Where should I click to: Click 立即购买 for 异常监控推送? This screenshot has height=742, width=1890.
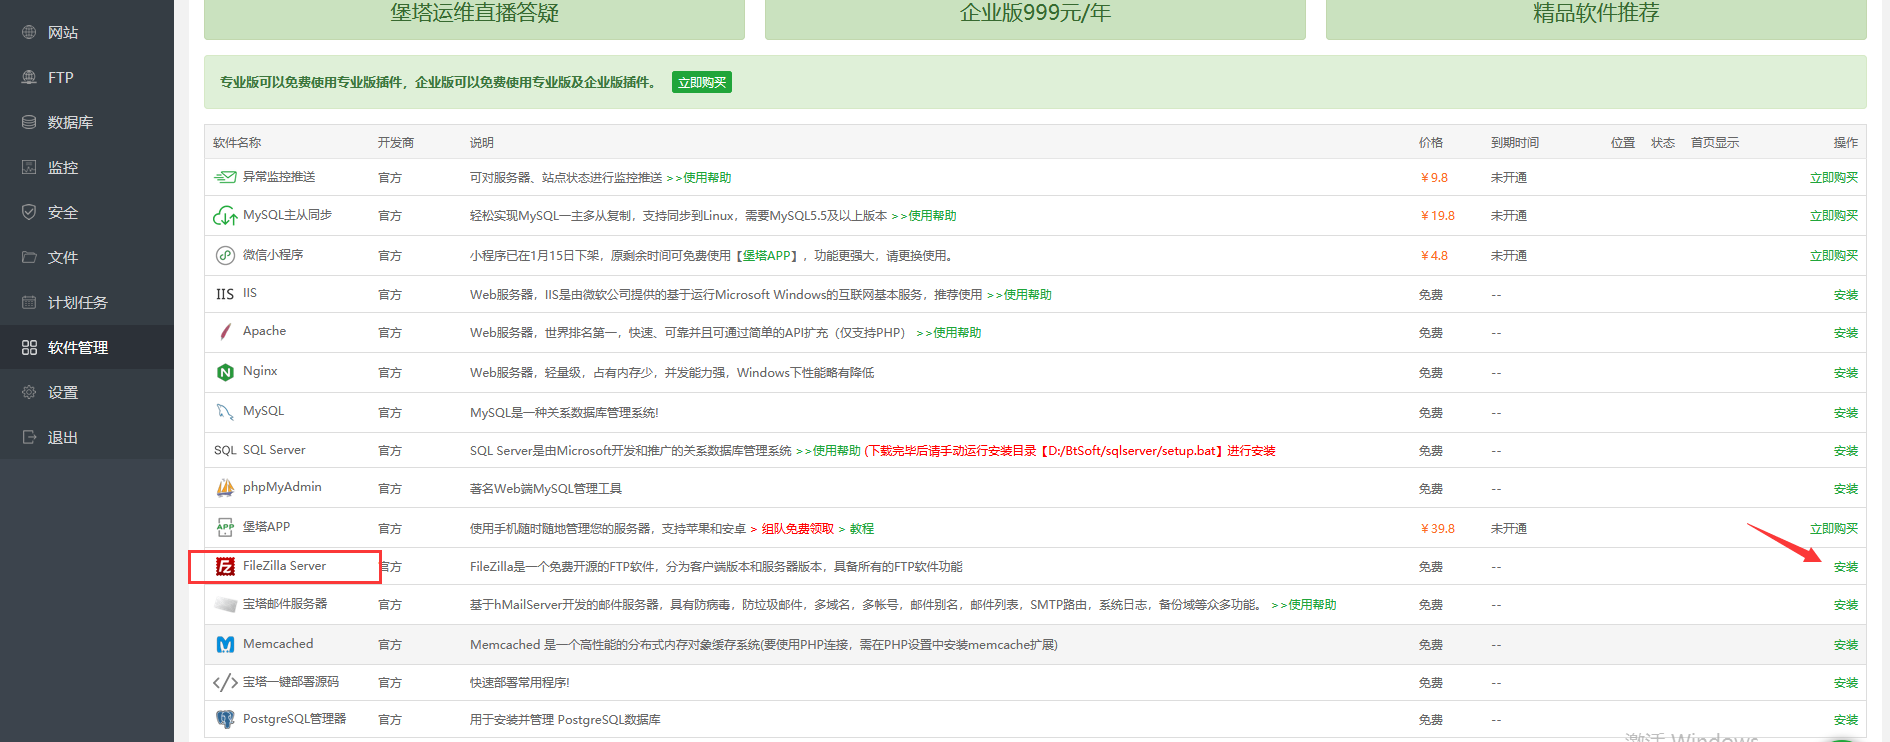coord(1833,177)
